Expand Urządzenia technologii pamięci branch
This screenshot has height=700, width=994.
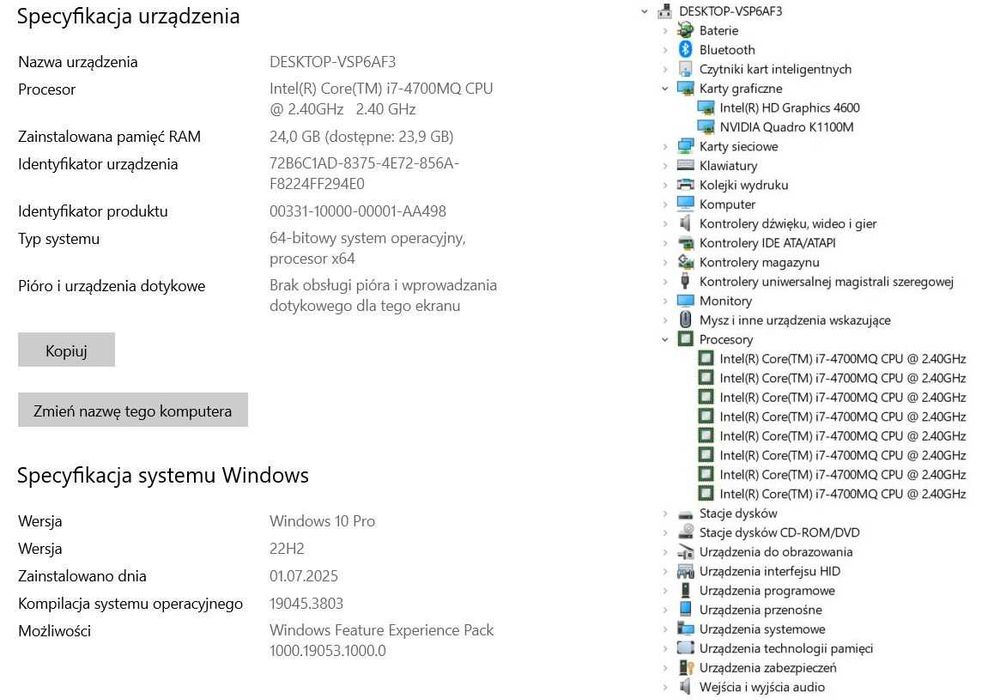click(x=664, y=648)
